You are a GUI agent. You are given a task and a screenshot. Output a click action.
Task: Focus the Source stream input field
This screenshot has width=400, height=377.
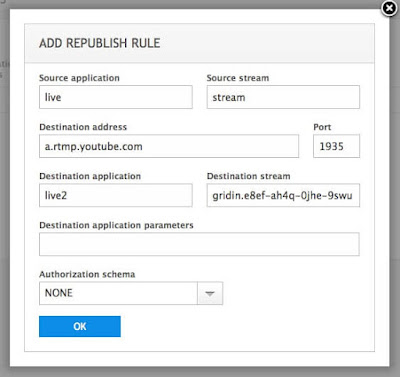pyautogui.click(x=283, y=97)
